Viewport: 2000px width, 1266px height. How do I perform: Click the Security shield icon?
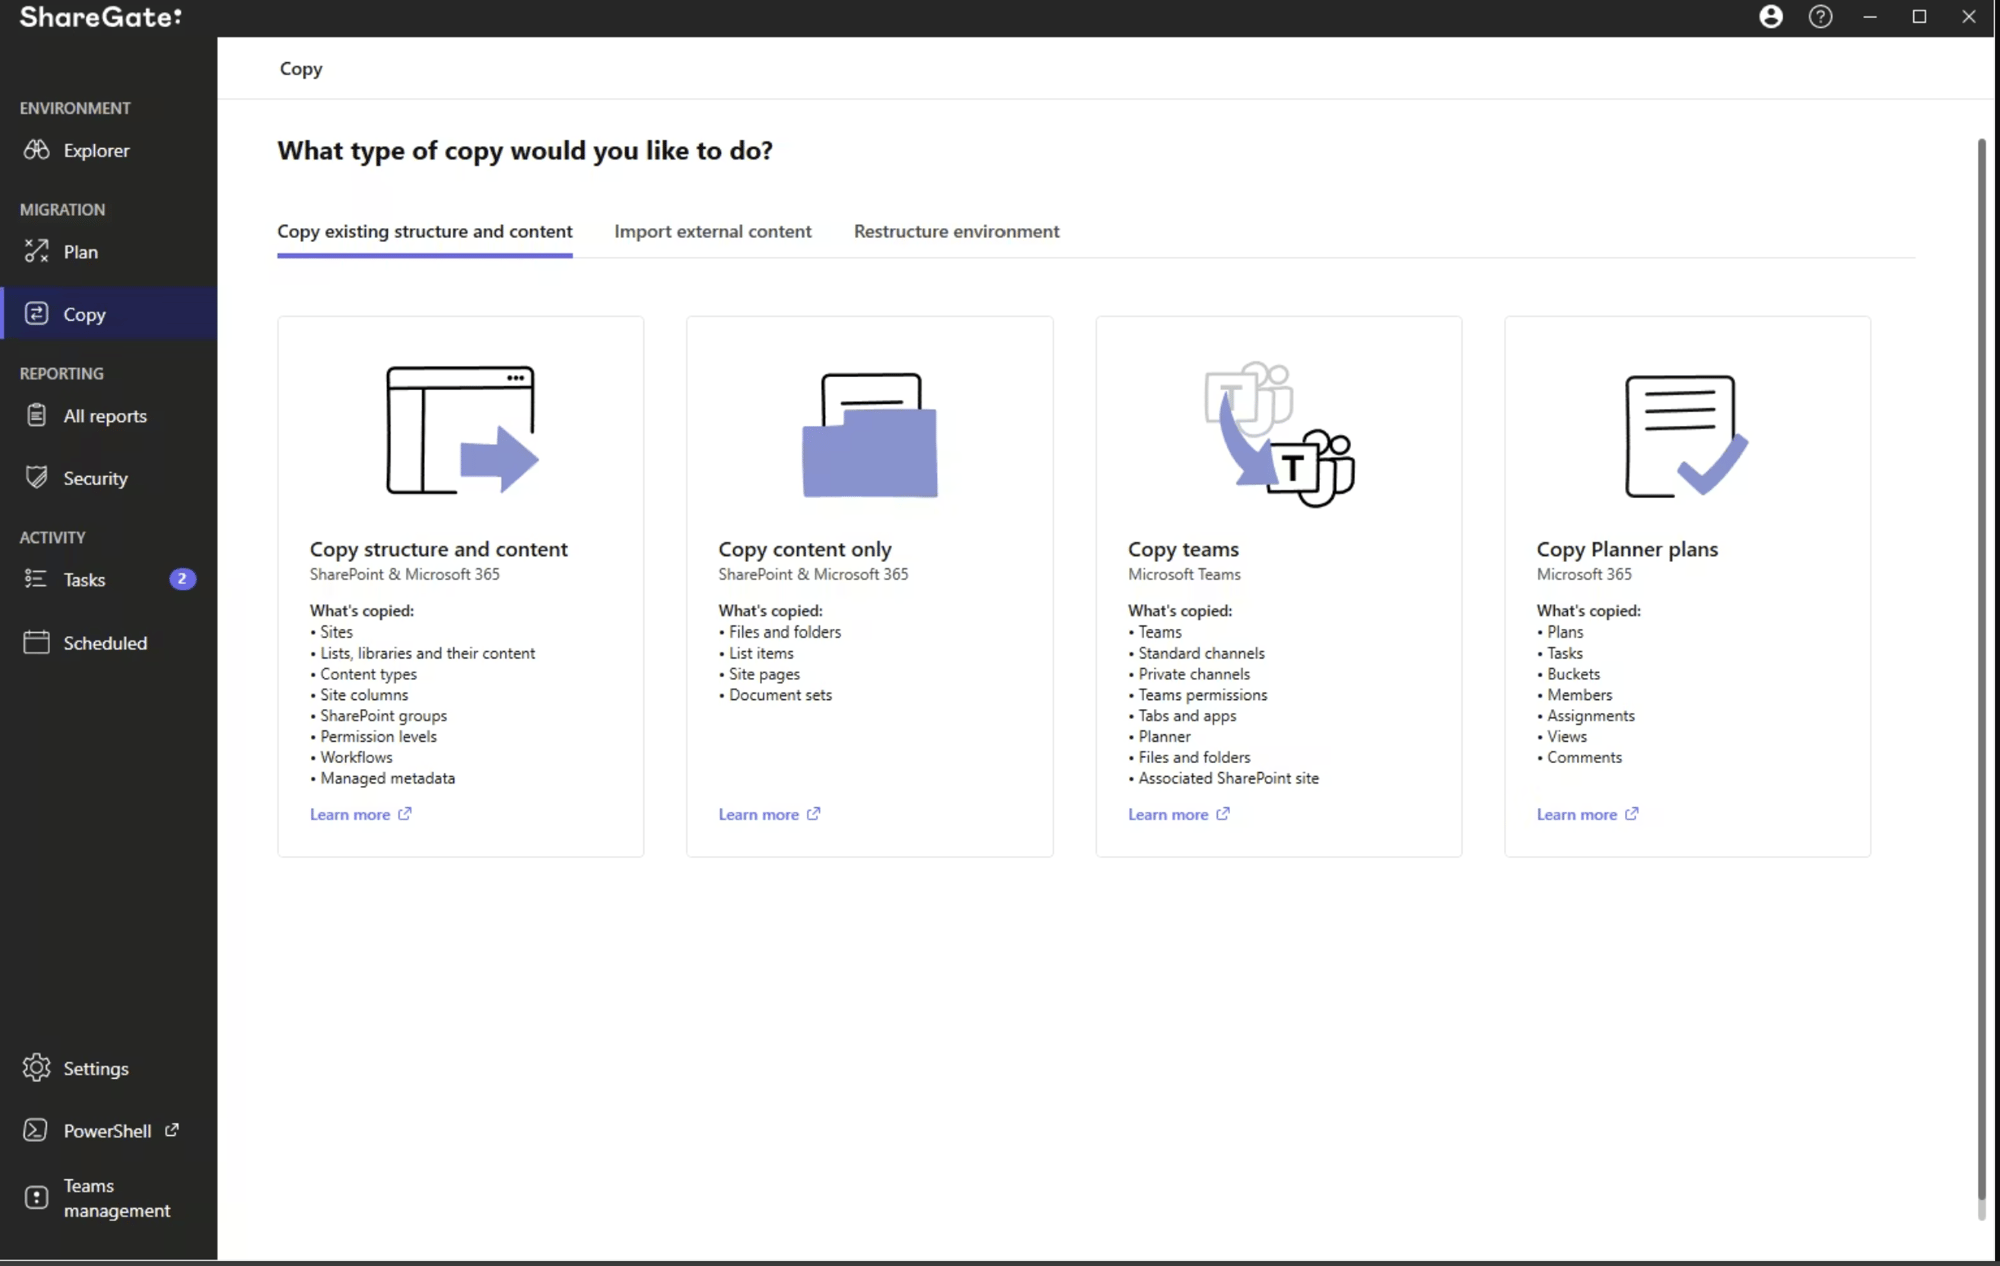pyautogui.click(x=36, y=477)
